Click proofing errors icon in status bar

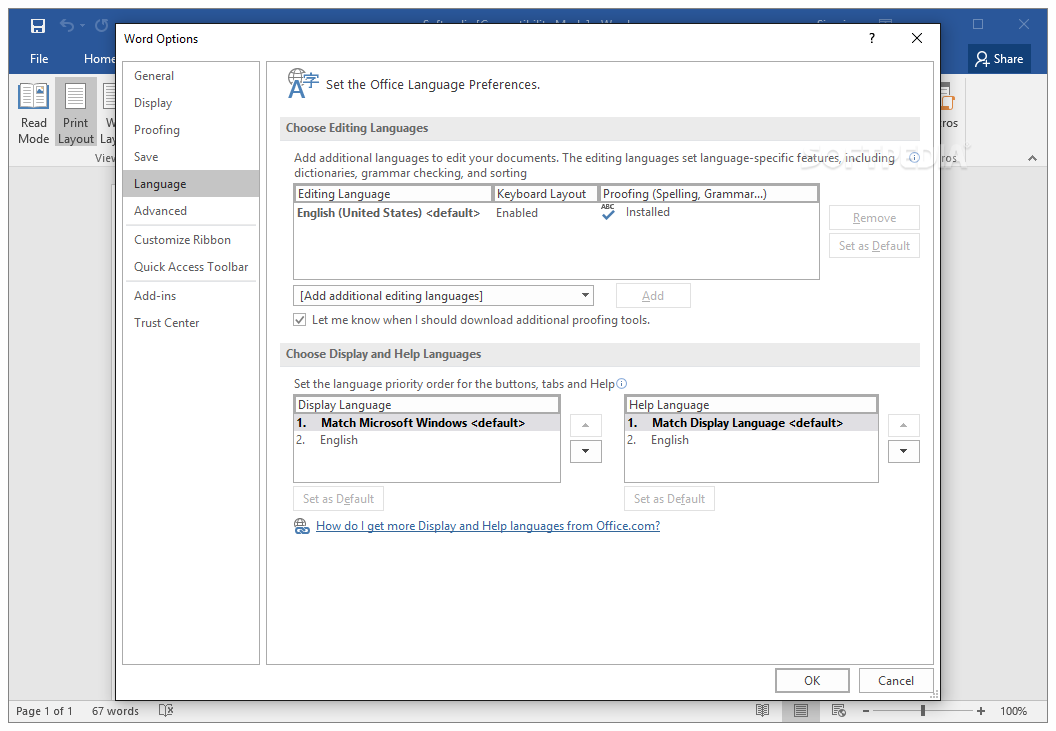pos(166,710)
